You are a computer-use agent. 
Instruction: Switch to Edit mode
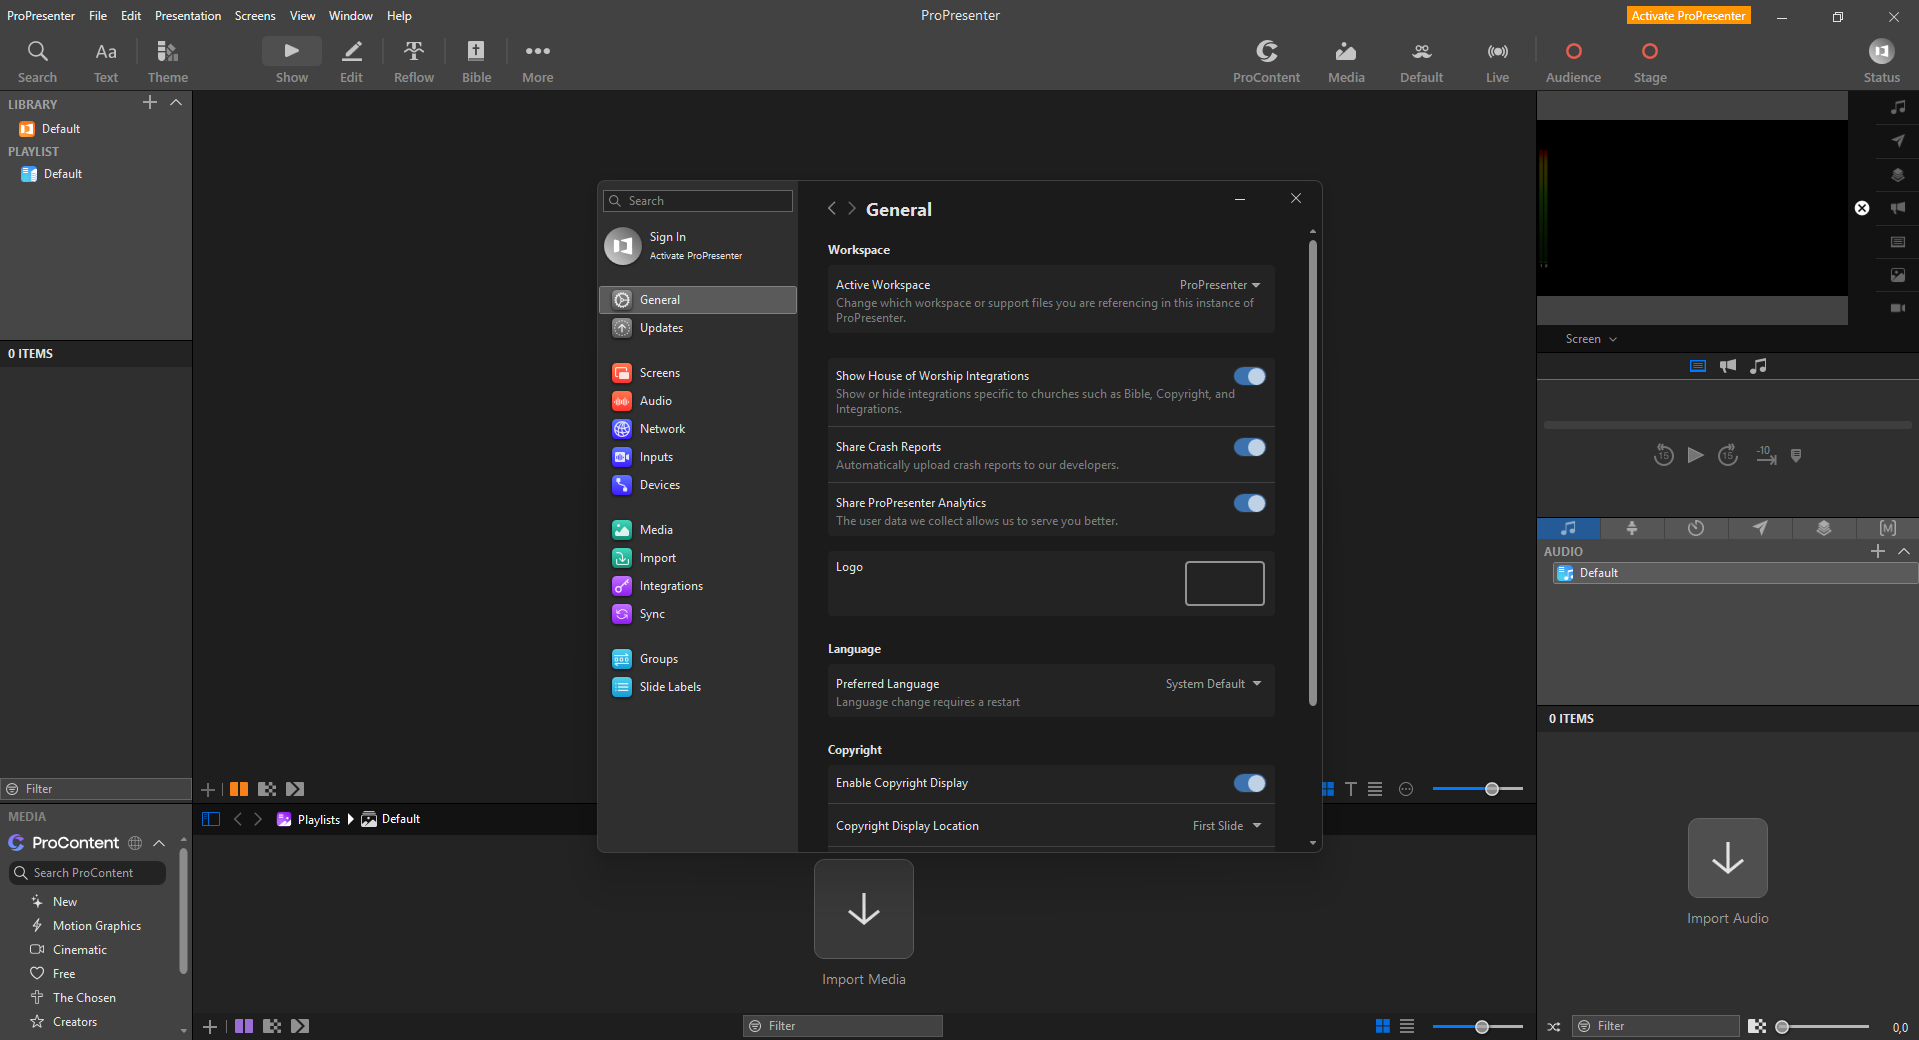pyautogui.click(x=352, y=61)
